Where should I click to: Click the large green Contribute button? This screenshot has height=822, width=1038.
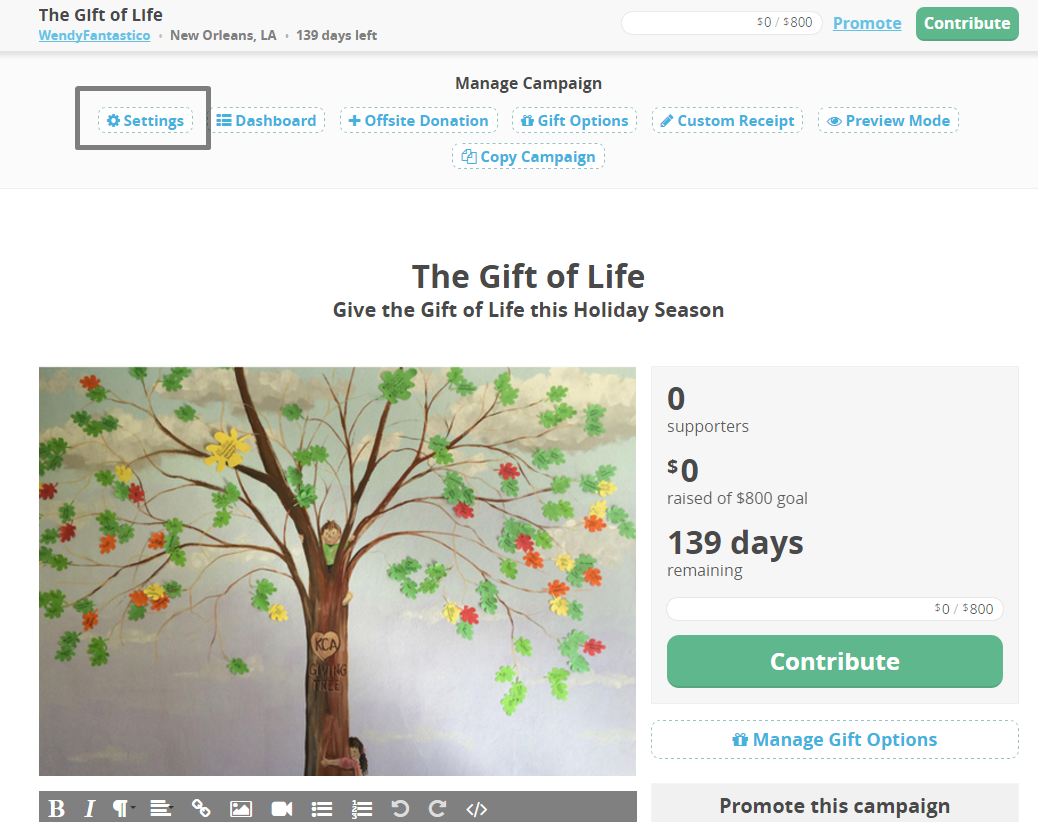click(834, 662)
